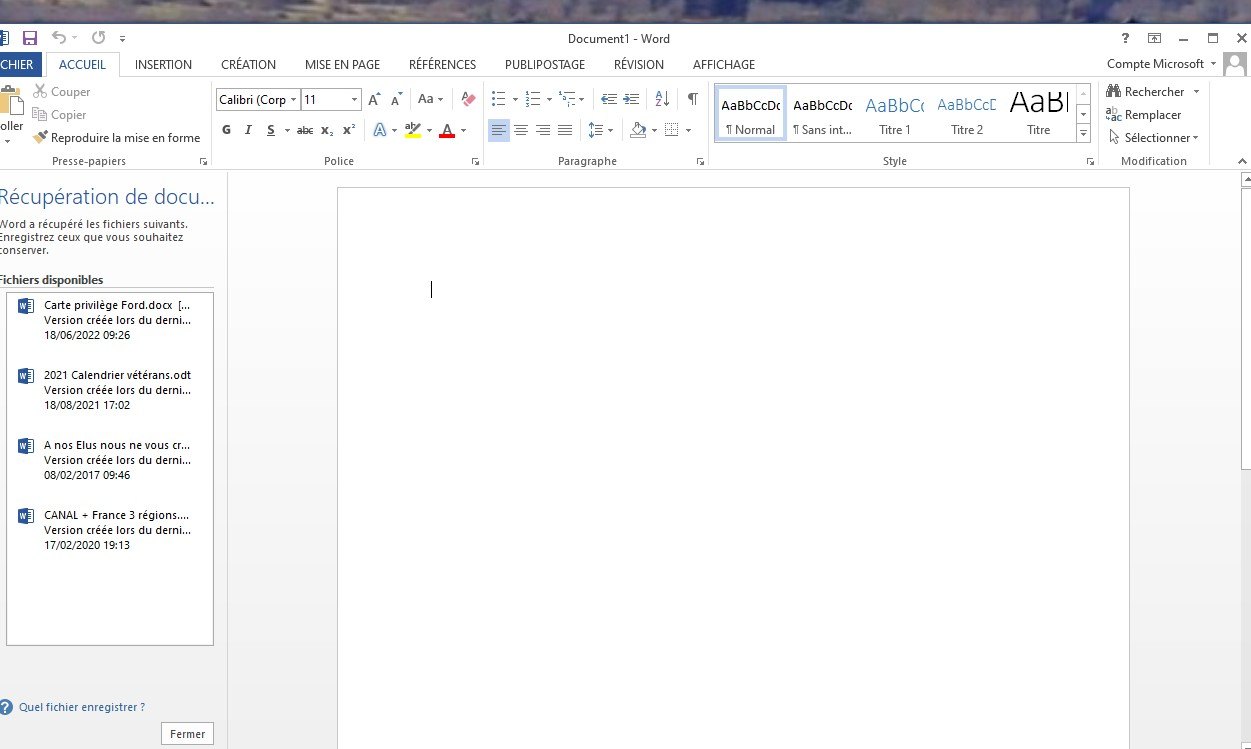Apply red font color
The height and width of the screenshot is (749, 1251).
pos(447,130)
